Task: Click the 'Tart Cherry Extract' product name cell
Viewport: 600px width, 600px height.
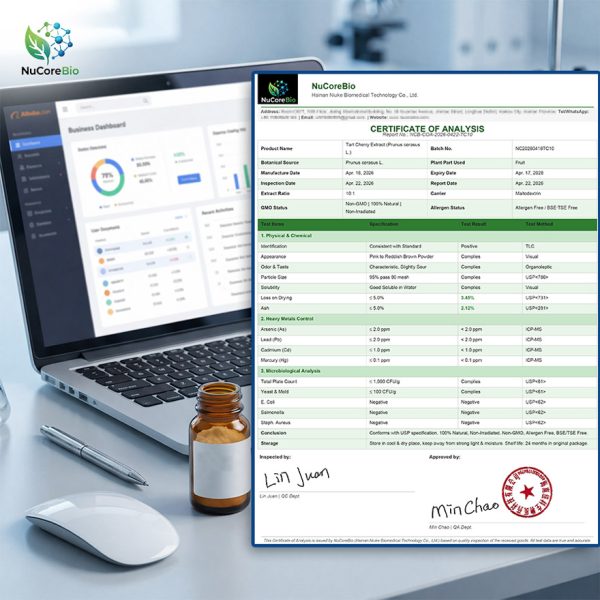Action: 383,148
